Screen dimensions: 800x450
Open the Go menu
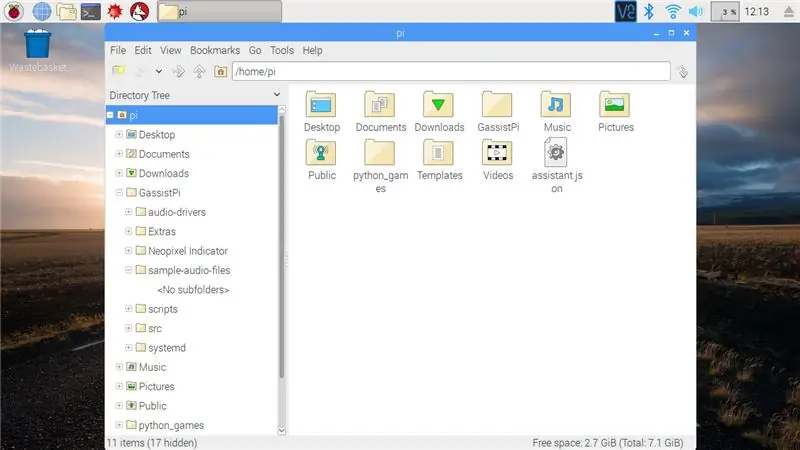255,50
